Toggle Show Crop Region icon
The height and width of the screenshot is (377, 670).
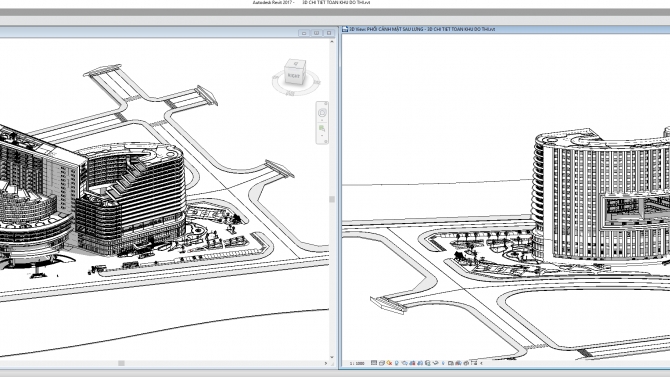(420, 363)
